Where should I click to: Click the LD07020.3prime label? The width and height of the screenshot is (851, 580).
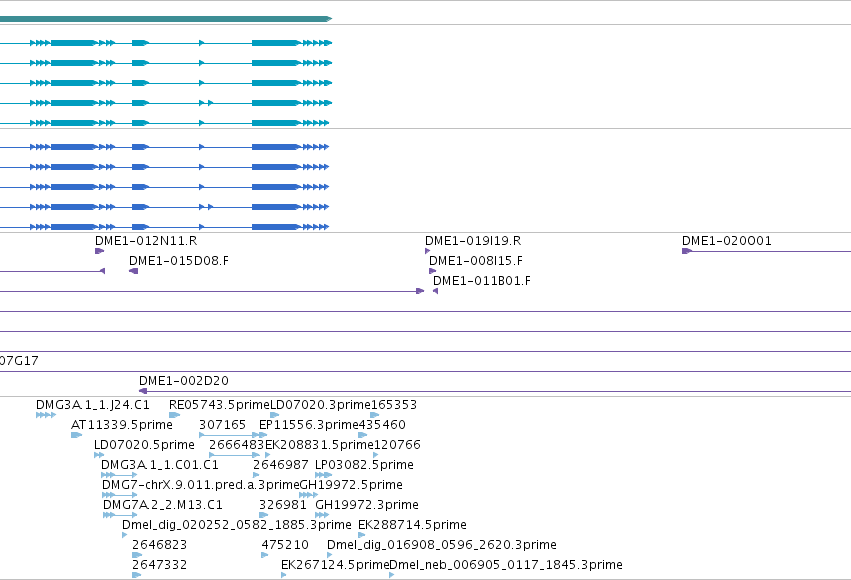pos(320,405)
